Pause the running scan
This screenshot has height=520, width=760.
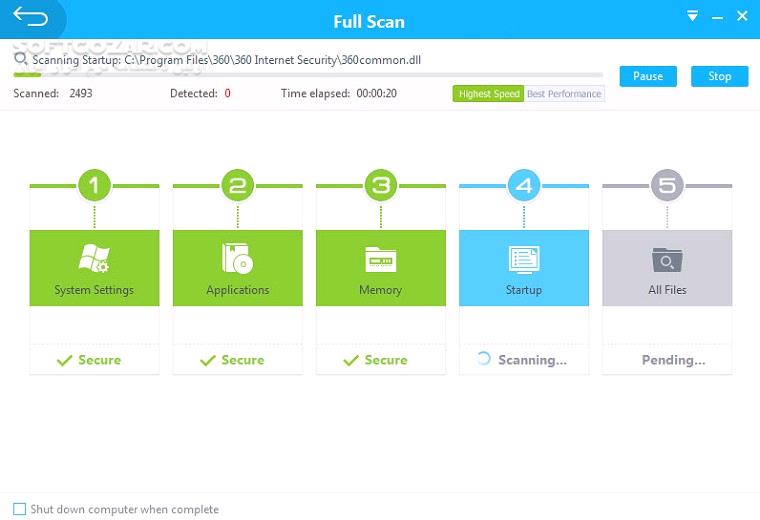[648, 77]
